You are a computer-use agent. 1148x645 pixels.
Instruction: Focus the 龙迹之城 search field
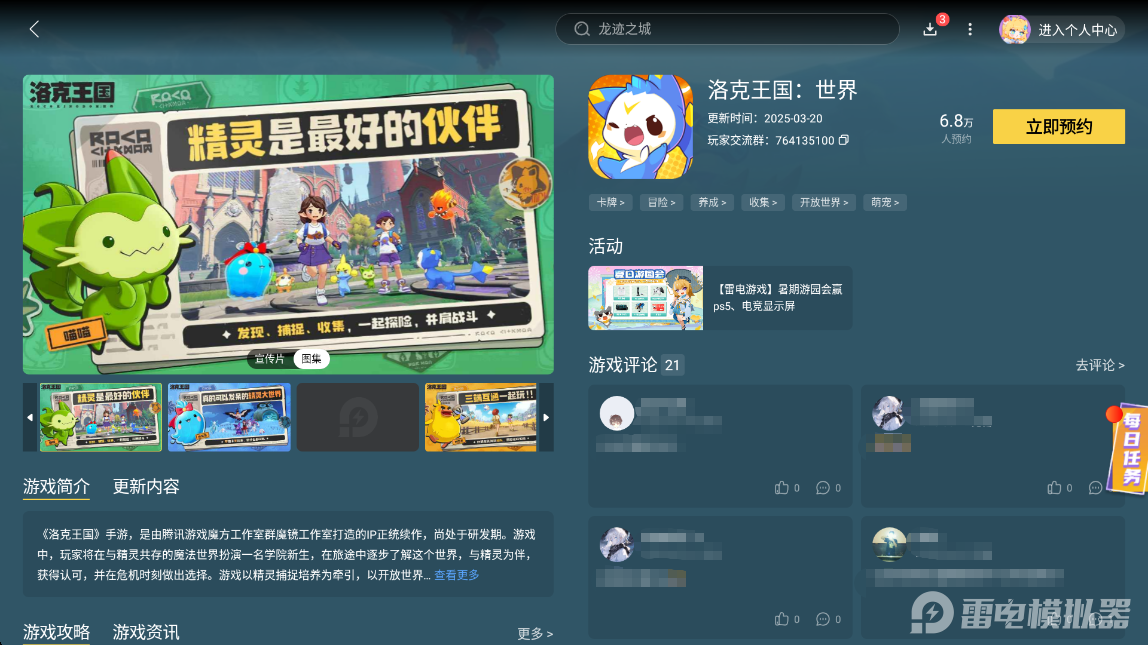click(x=727, y=29)
